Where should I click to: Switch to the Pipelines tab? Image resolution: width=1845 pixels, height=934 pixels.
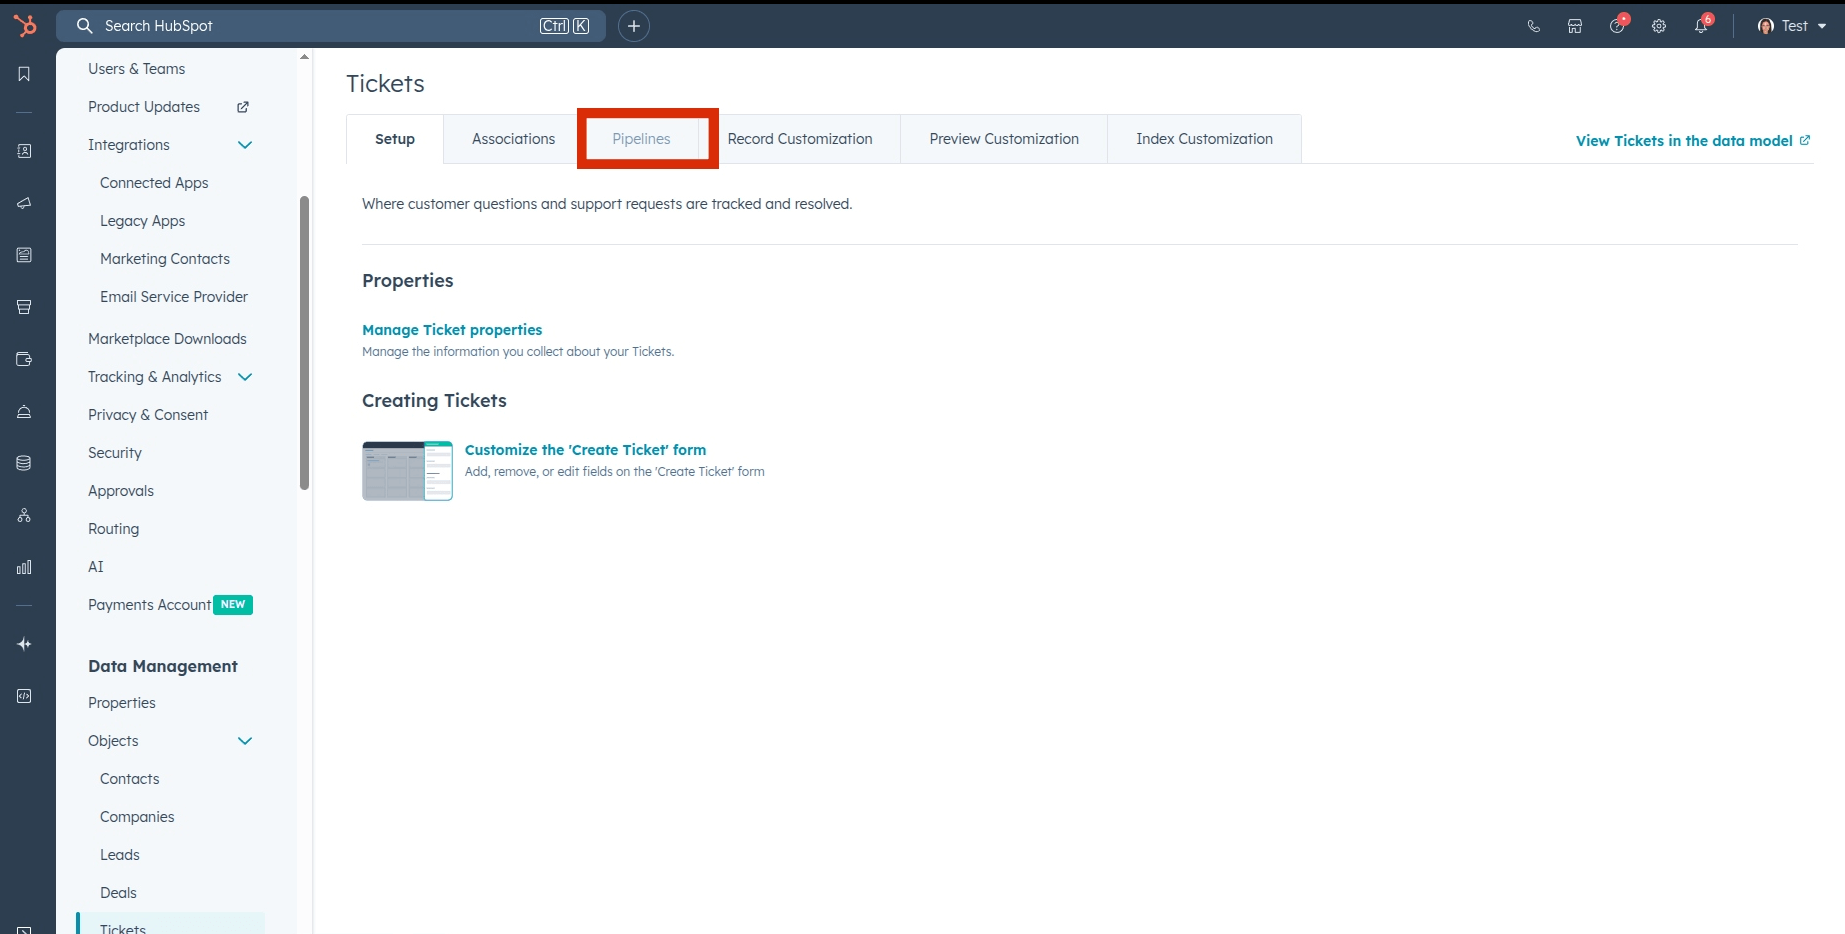click(x=641, y=139)
